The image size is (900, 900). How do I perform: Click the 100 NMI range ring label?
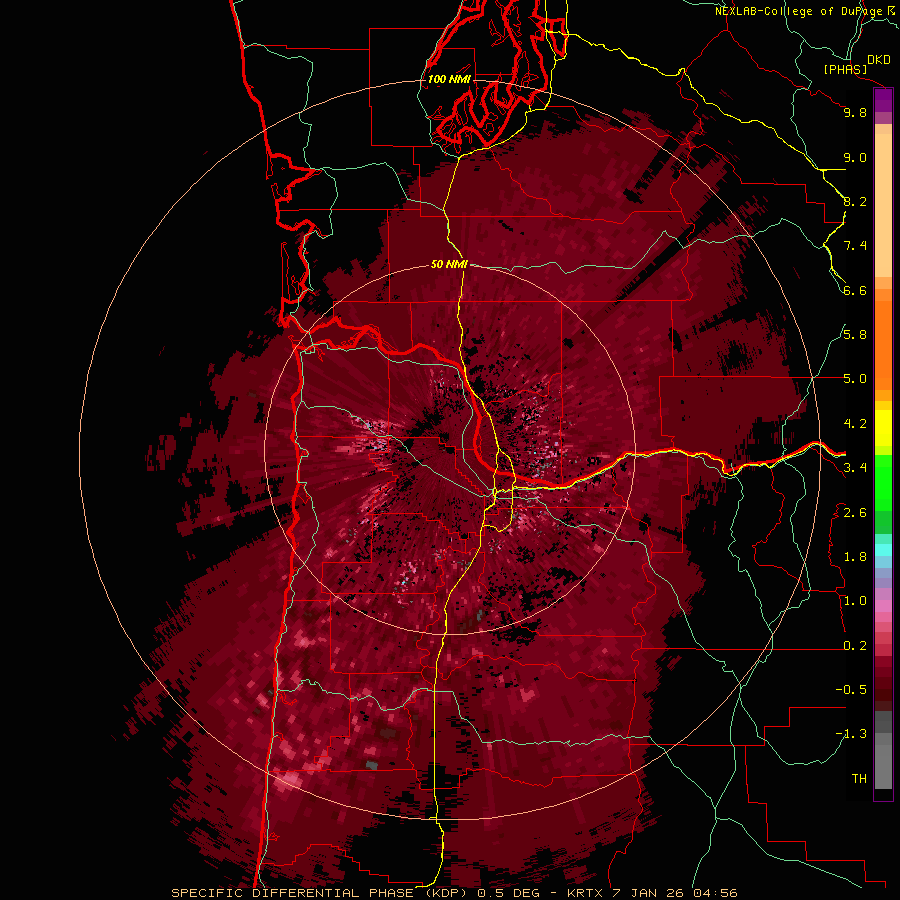click(449, 79)
